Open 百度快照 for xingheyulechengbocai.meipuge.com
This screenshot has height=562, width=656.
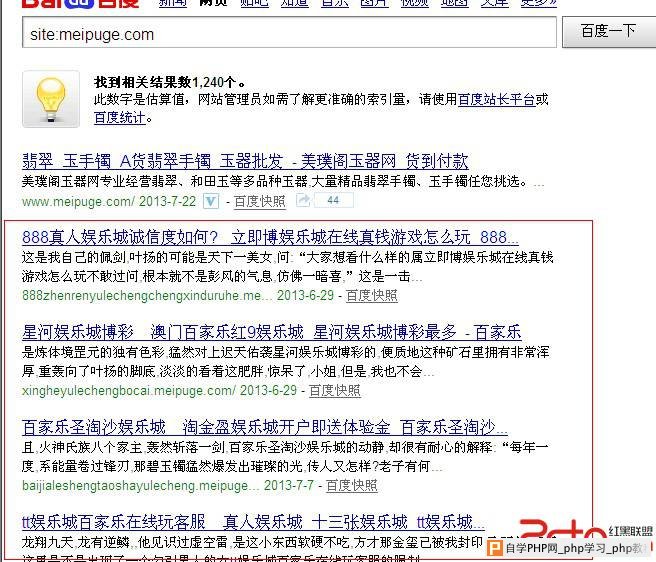(x=335, y=390)
